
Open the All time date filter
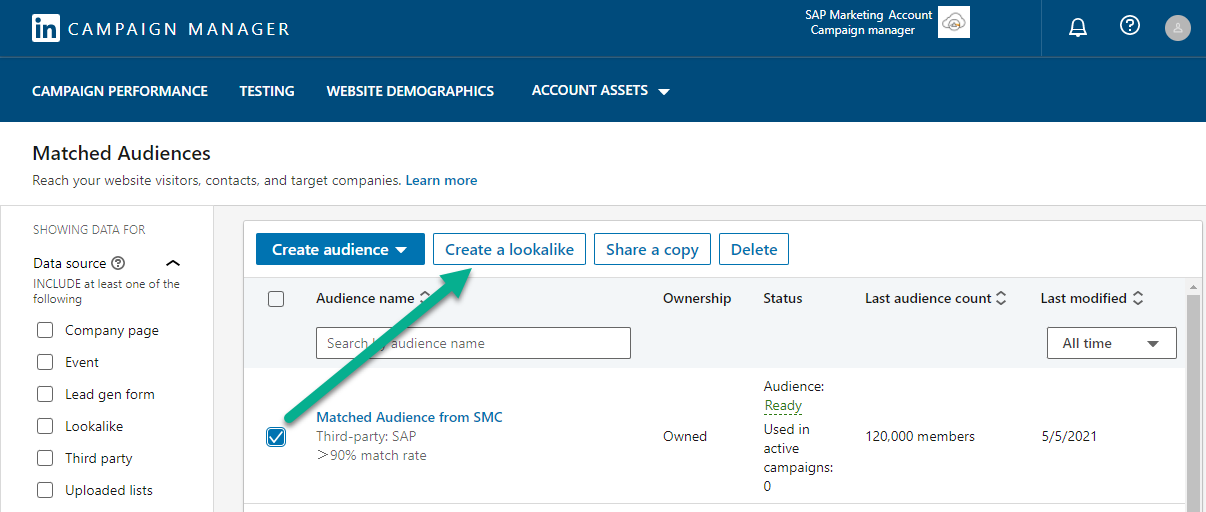point(1111,343)
